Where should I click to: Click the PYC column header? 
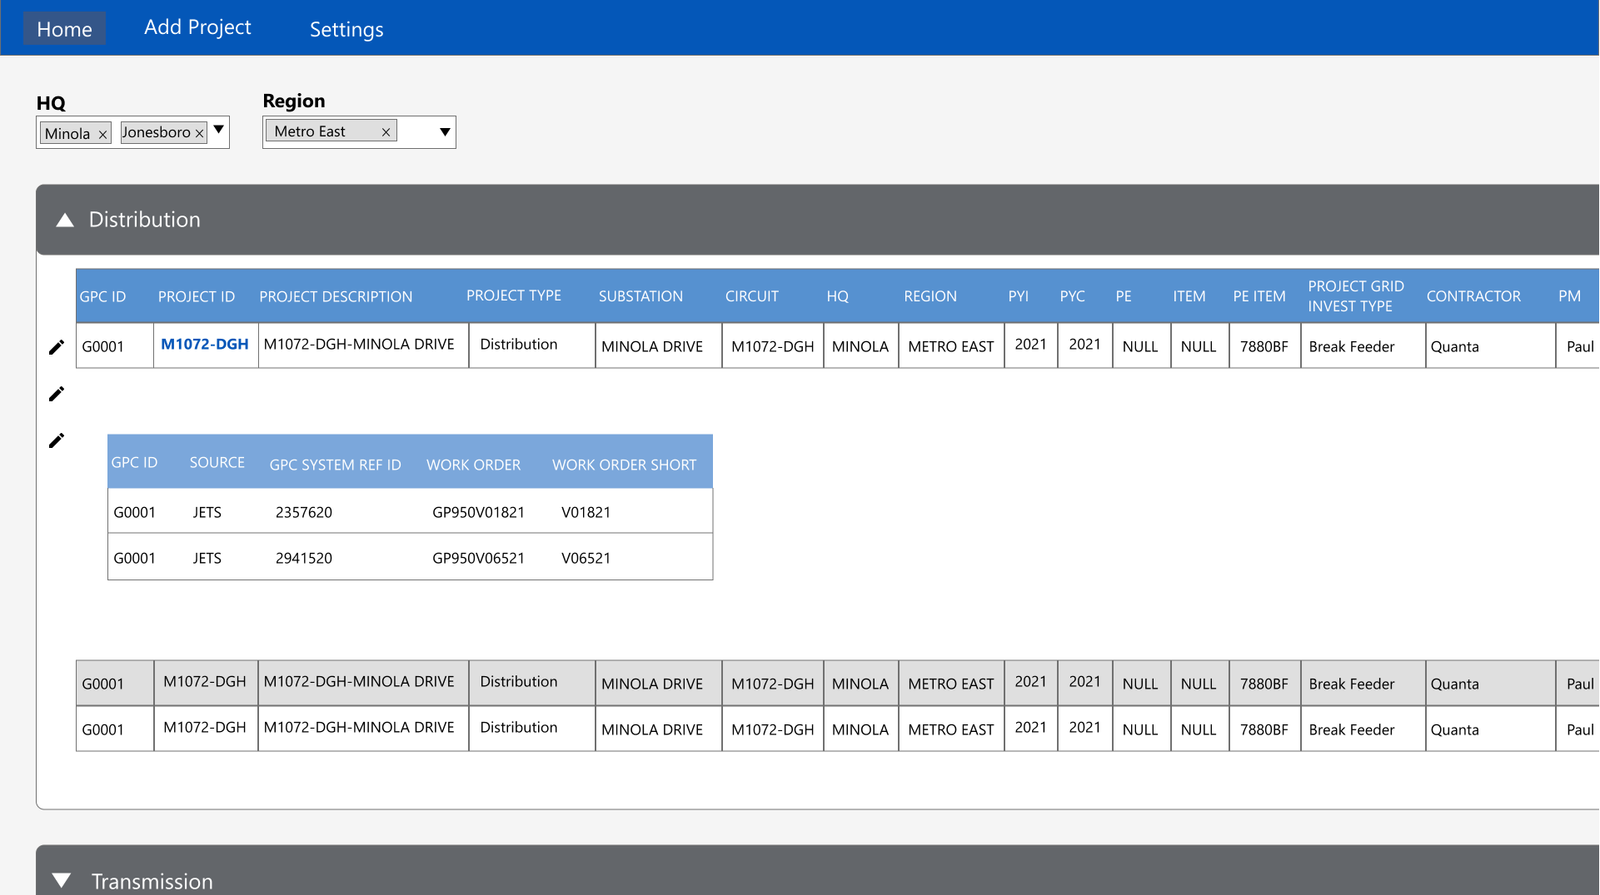(1072, 296)
